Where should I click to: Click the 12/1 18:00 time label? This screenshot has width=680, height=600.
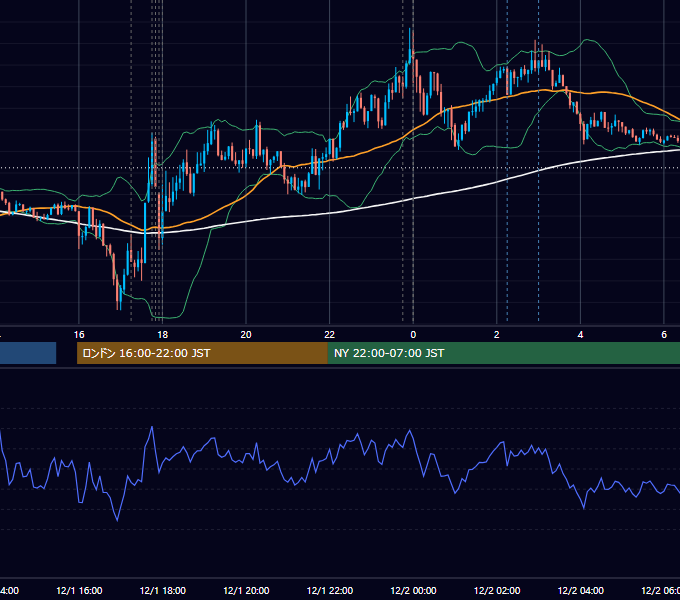(x=163, y=590)
